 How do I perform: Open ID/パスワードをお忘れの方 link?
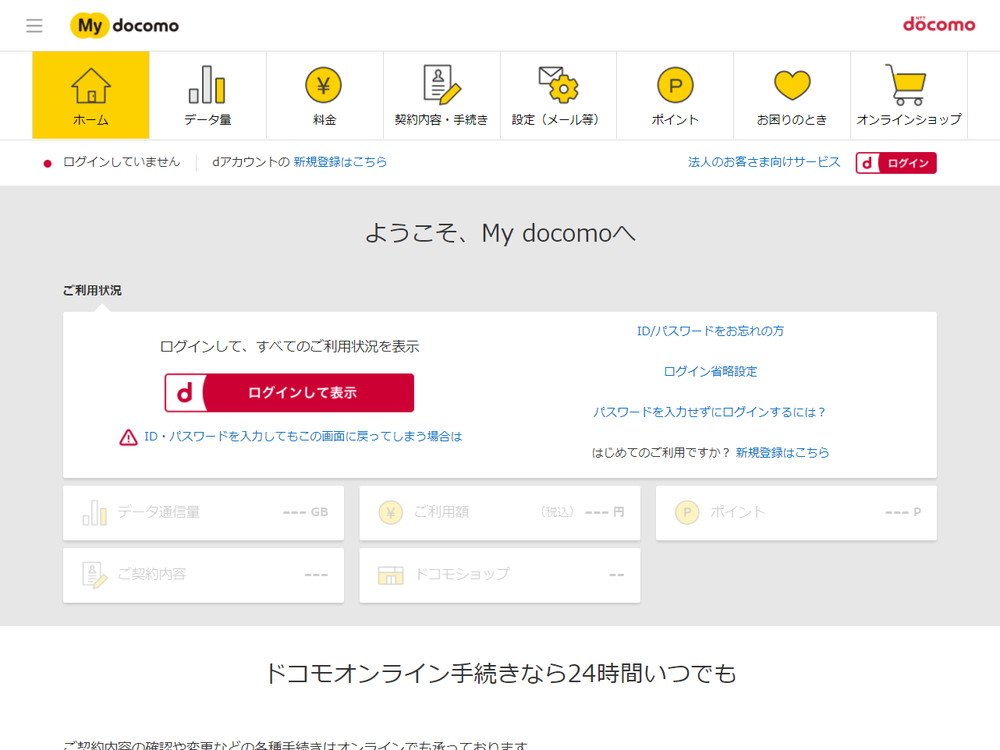(x=710, y=331)
